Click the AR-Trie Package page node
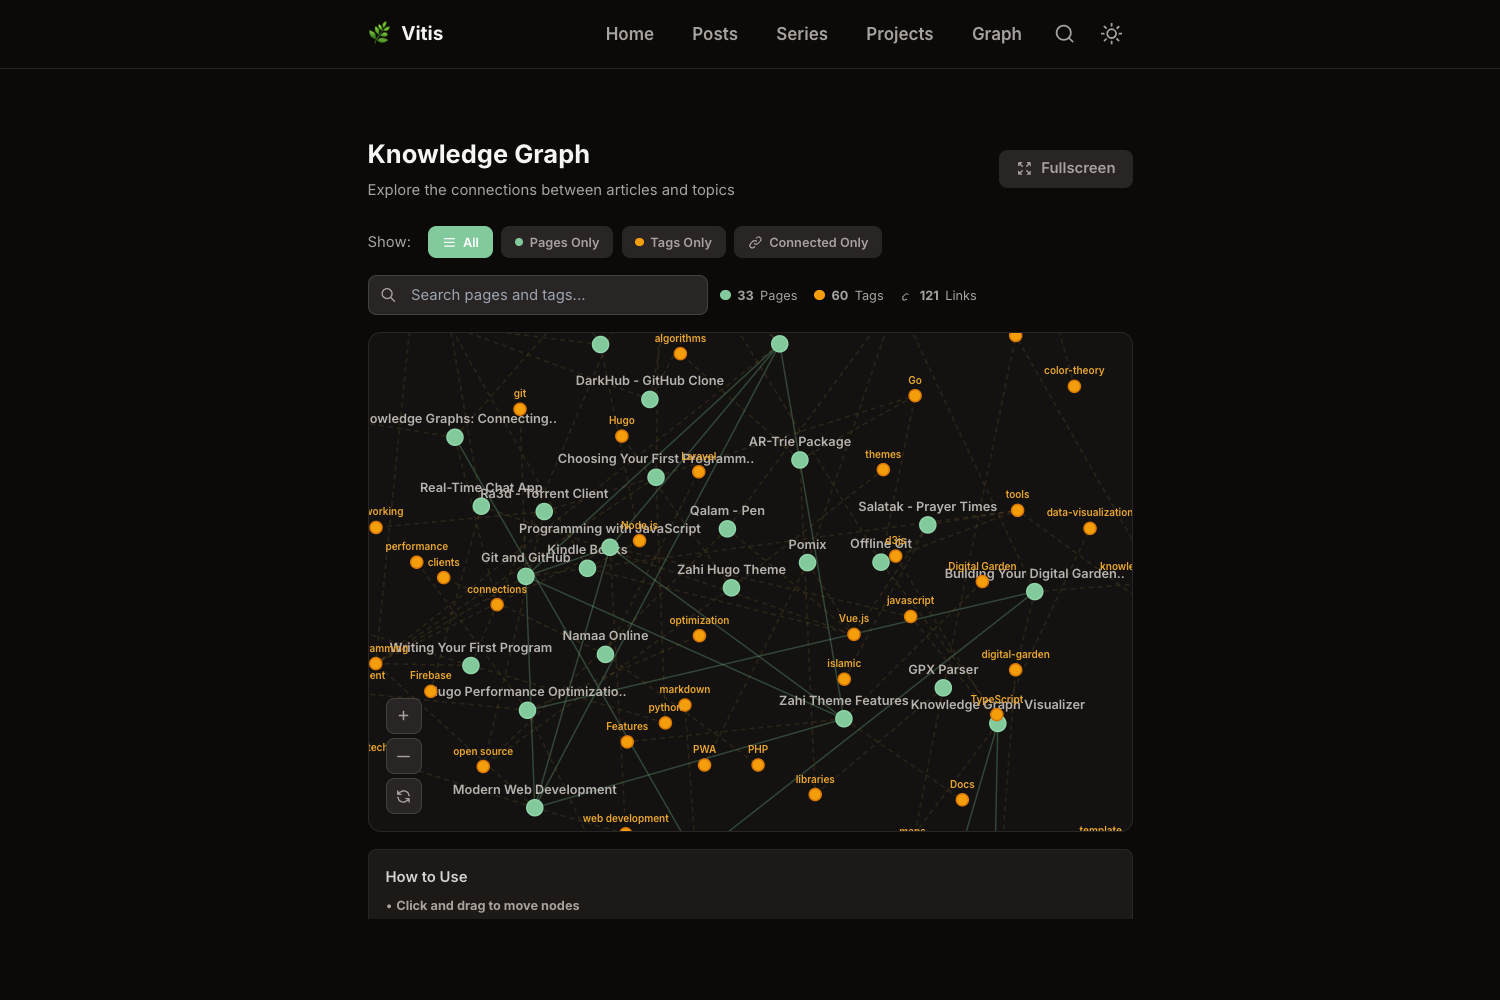This screenshot has width=1500, height=1000. click(x=800, y=460)
